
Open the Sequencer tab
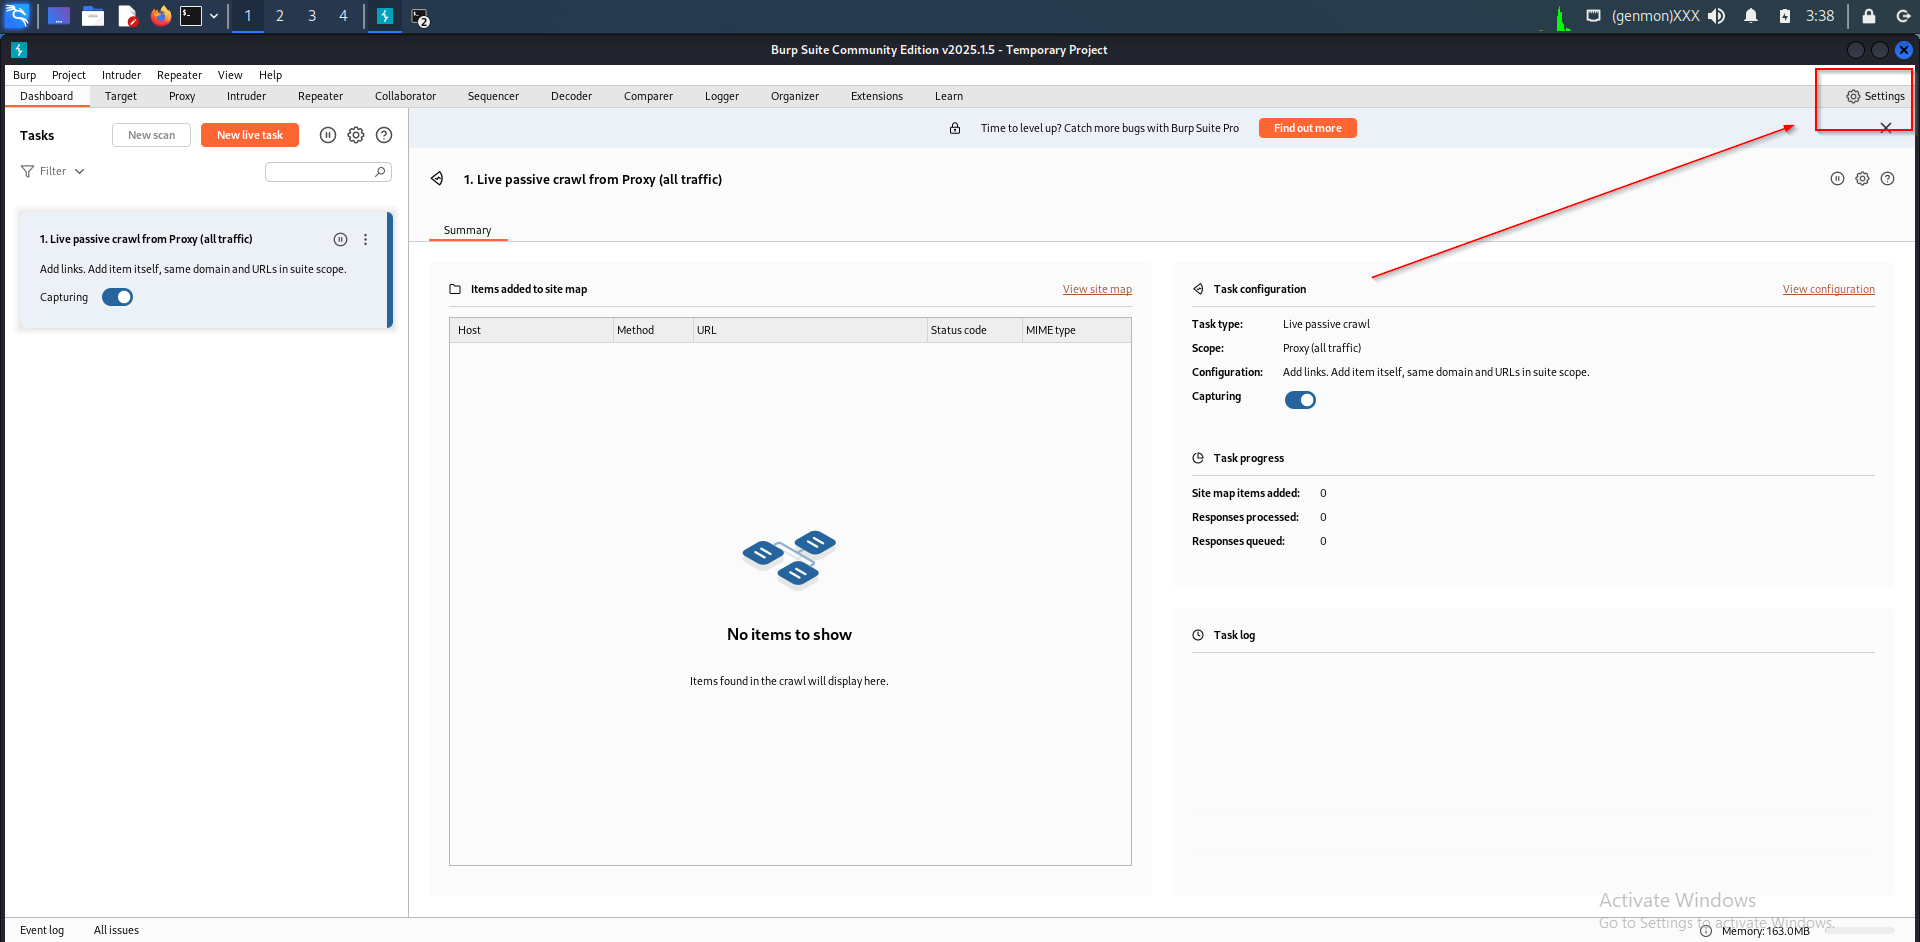(493, 96)
